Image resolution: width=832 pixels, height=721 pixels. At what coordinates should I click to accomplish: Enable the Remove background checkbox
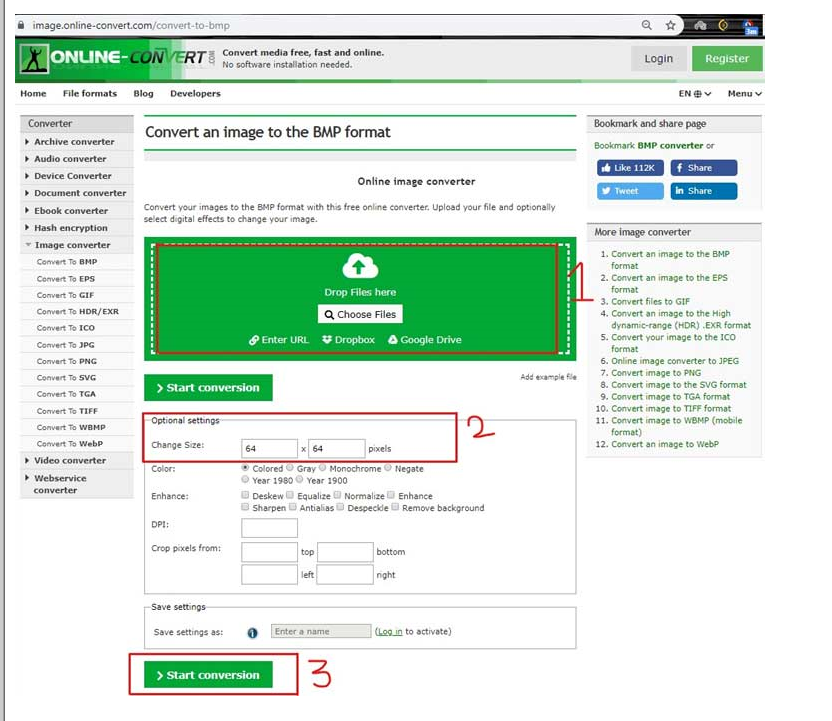click(395, 507)
